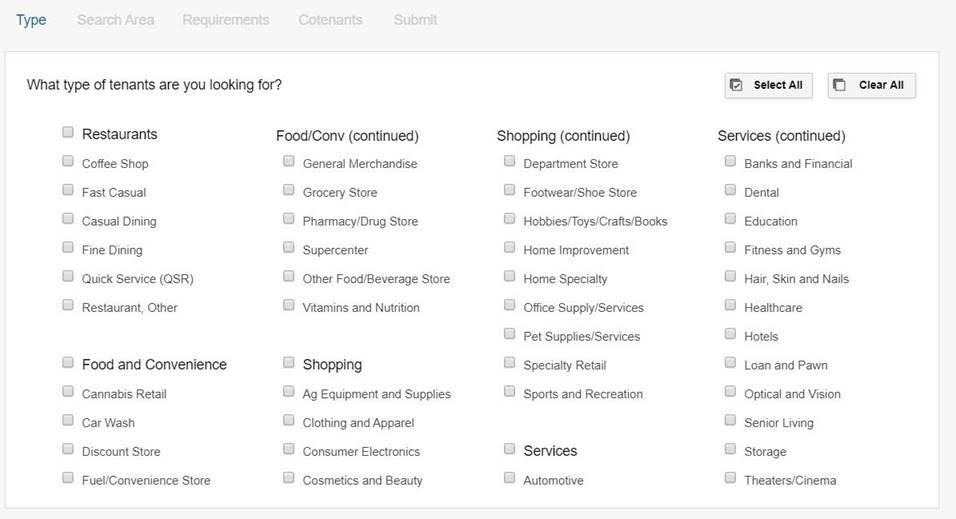Check the Food and Convenience category checkbox
The width and height of the screenshot is (956, 519).
click(68, 363)
